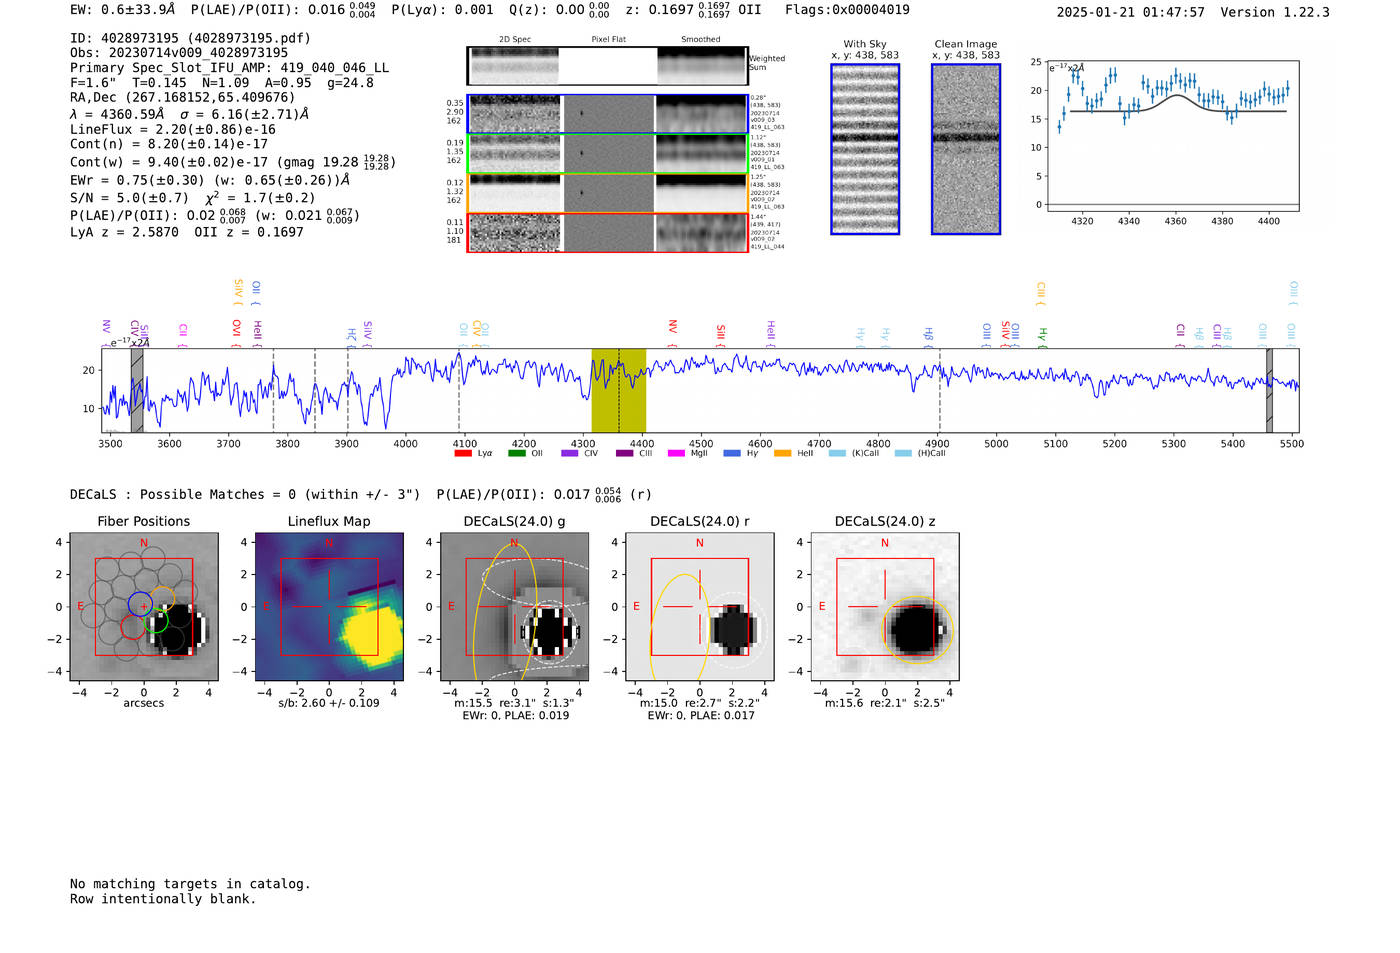Select the (H)CaII legend entry

tap(920, 453)
